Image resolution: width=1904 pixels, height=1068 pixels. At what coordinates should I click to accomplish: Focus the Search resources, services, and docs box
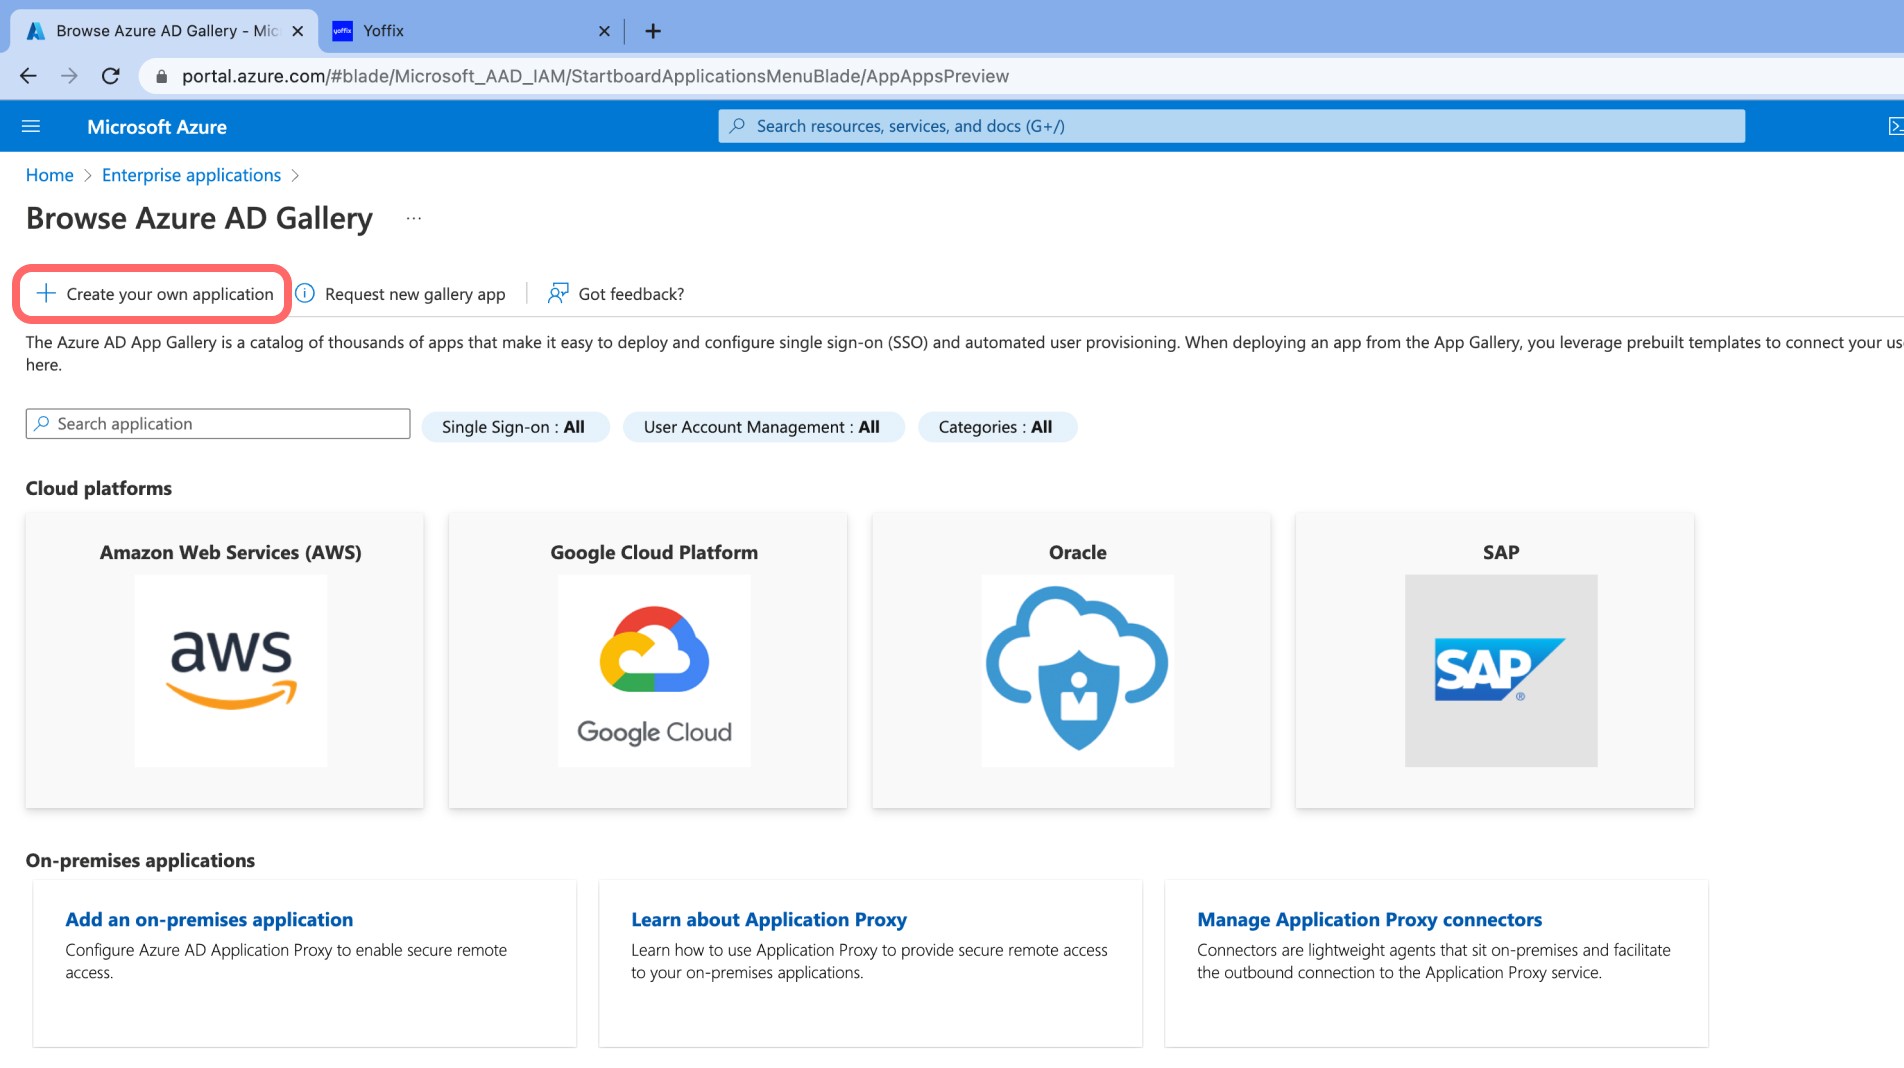coord(1231,126)
